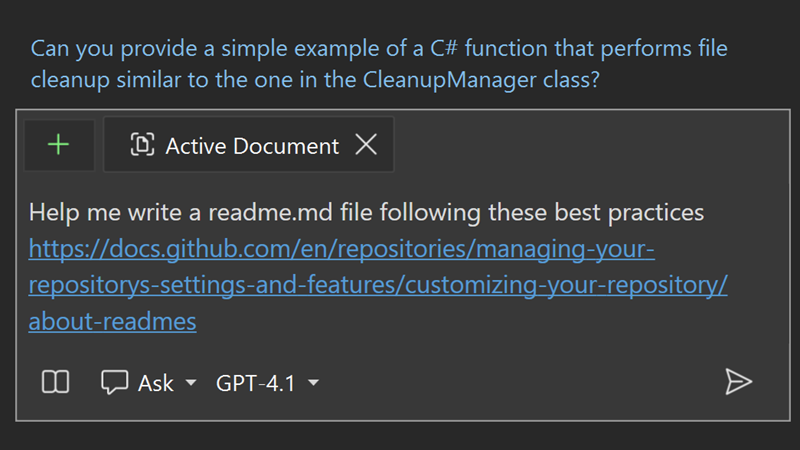This screenshot has height=450, width=800.
Task: Expand the GPT-4.1 model dropdown arrow
Action: (x=314, y=382)
